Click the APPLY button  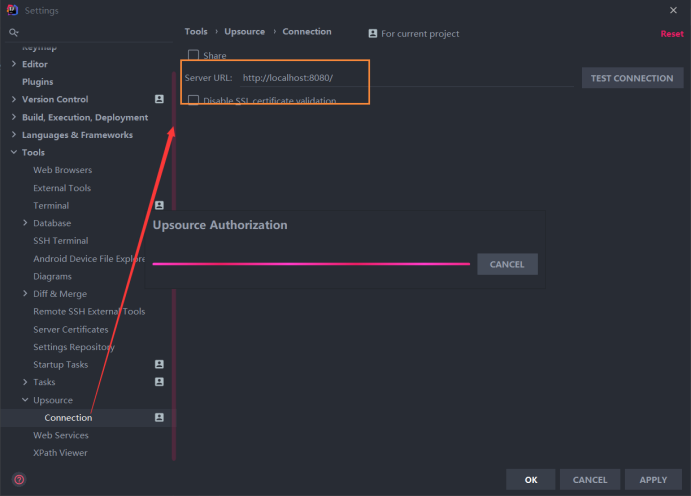(653, 480)
